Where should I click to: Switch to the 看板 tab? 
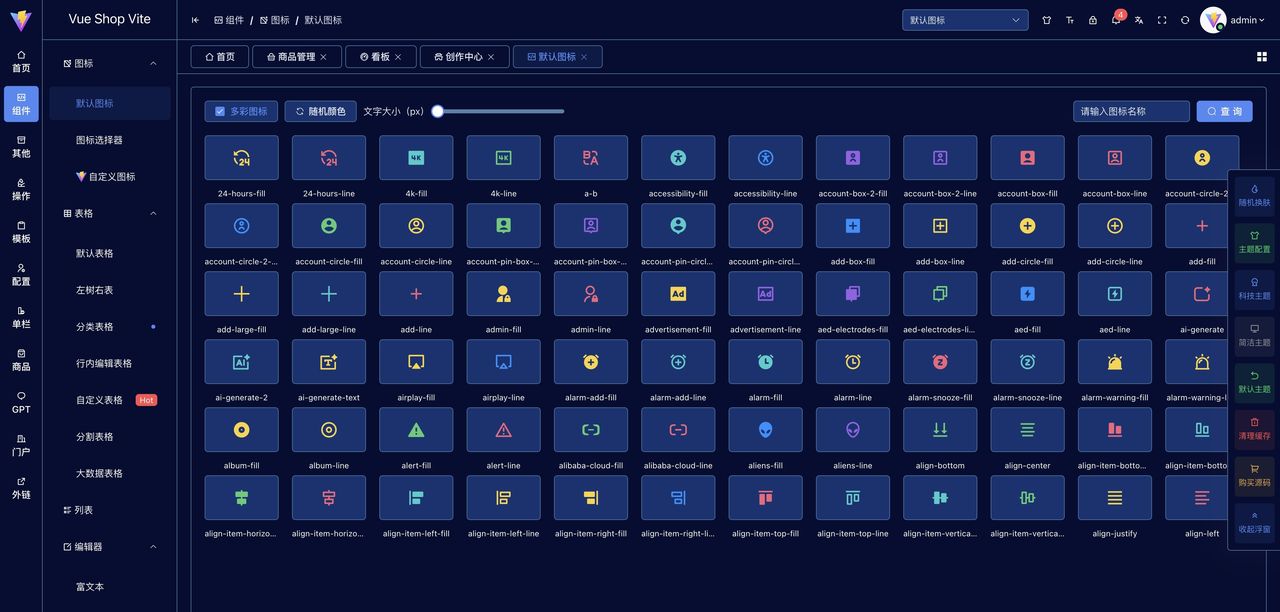380,56
